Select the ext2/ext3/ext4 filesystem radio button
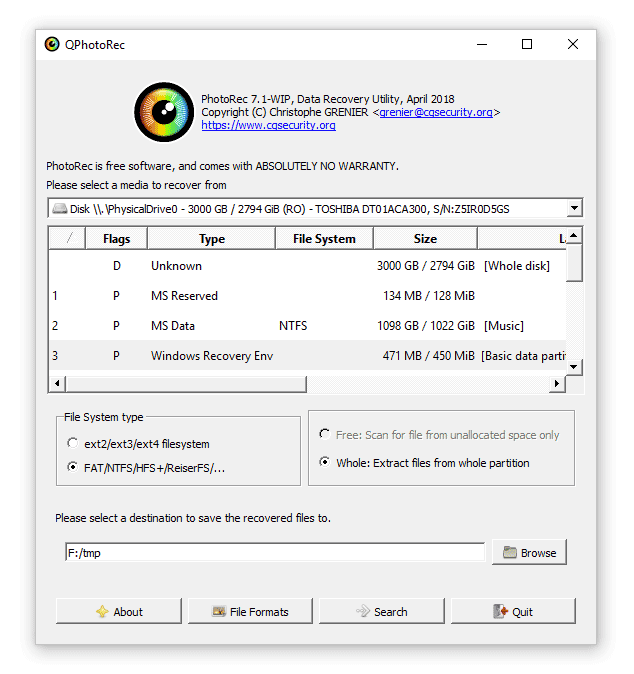 pyautogui.click(x=73, y=443)
